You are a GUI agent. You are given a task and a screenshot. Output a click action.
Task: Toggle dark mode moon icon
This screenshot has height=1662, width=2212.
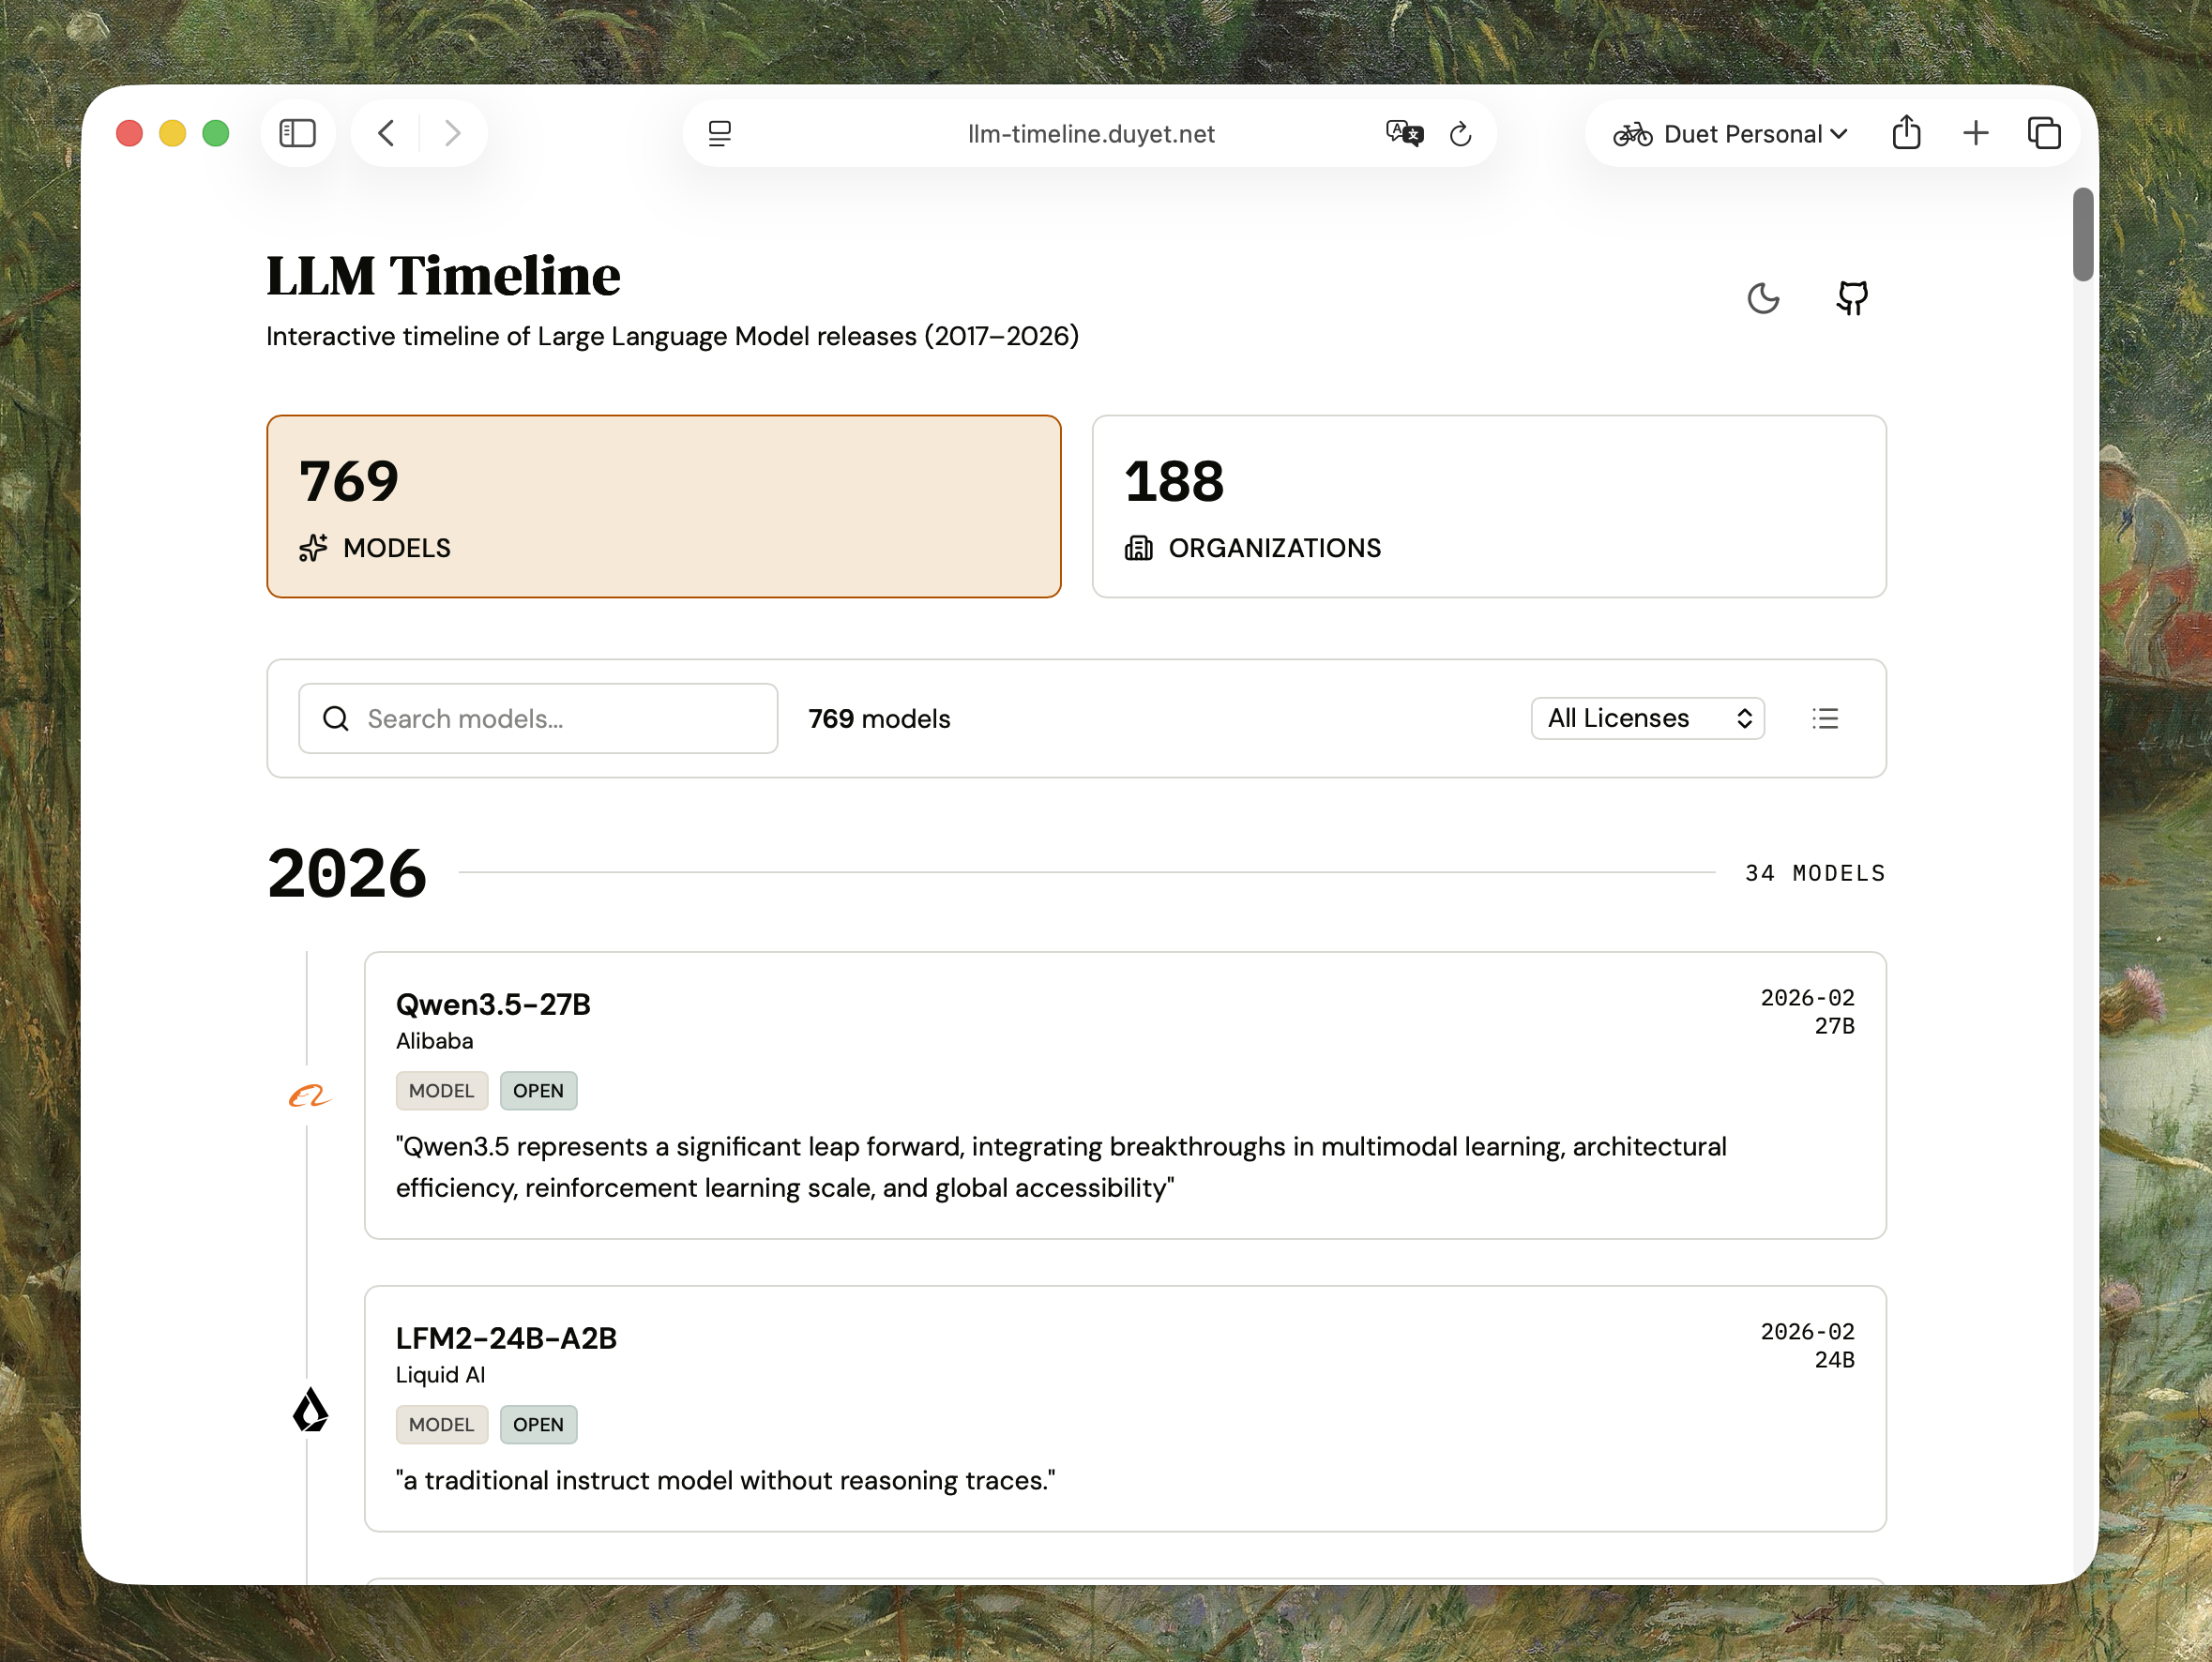1763,298
